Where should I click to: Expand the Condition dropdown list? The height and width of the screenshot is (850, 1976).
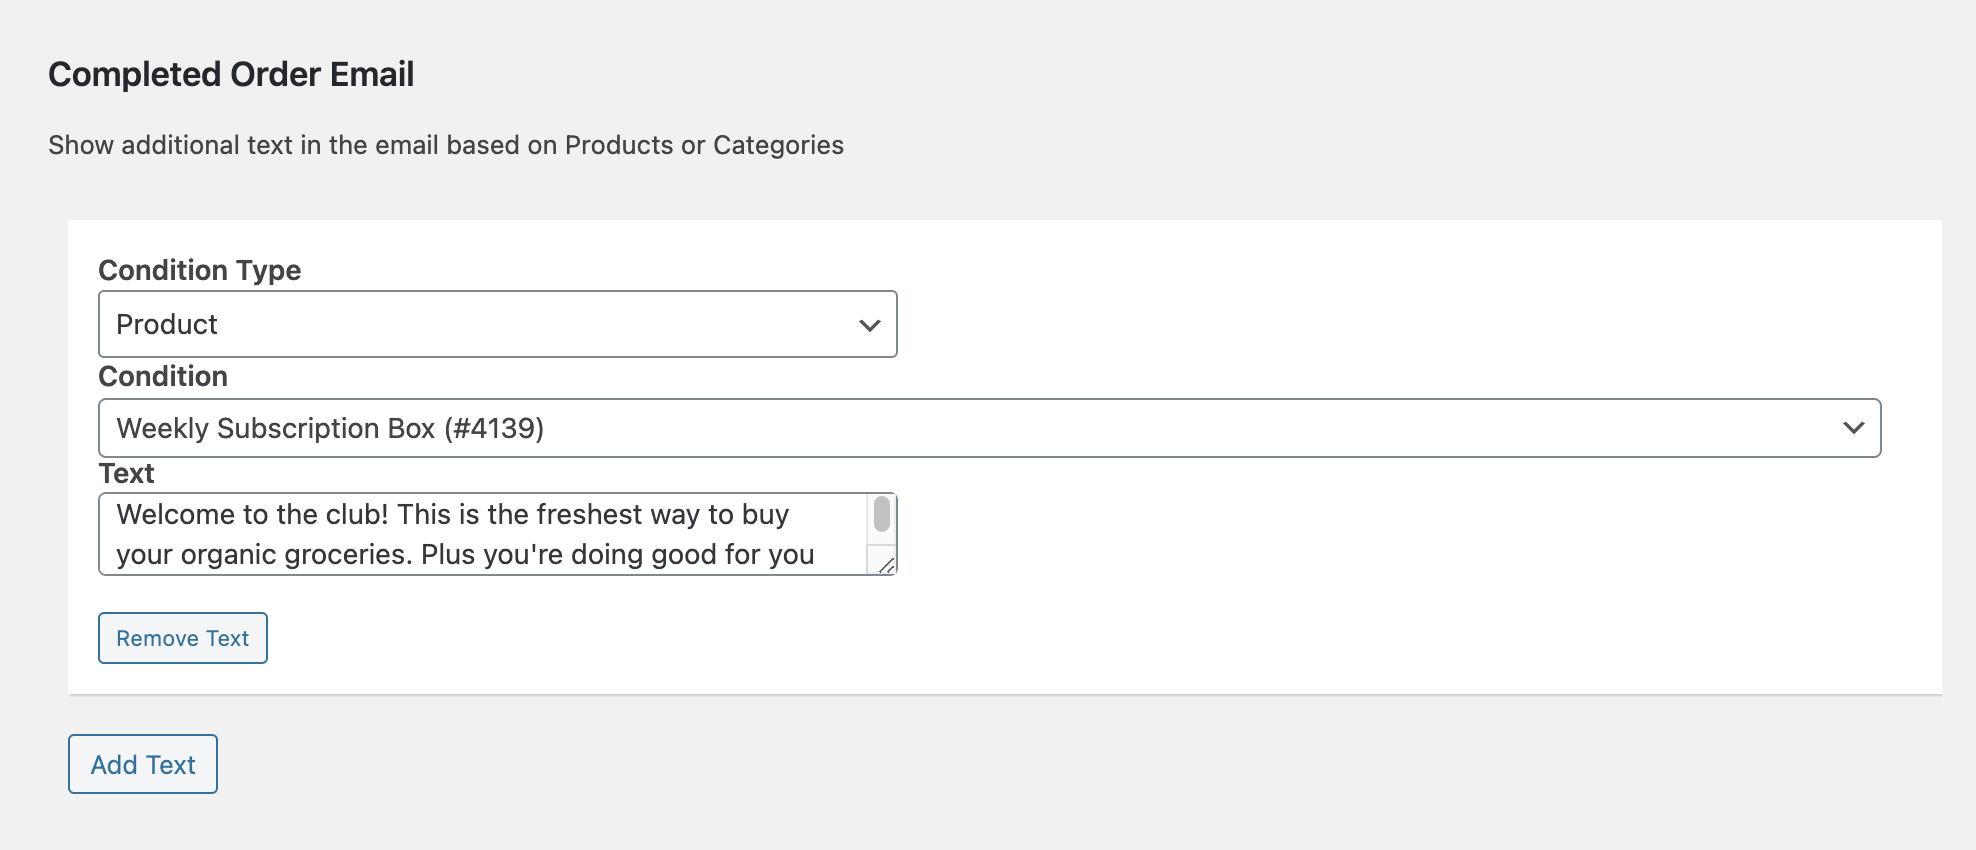pyautogui.click(x=988, y=428)
